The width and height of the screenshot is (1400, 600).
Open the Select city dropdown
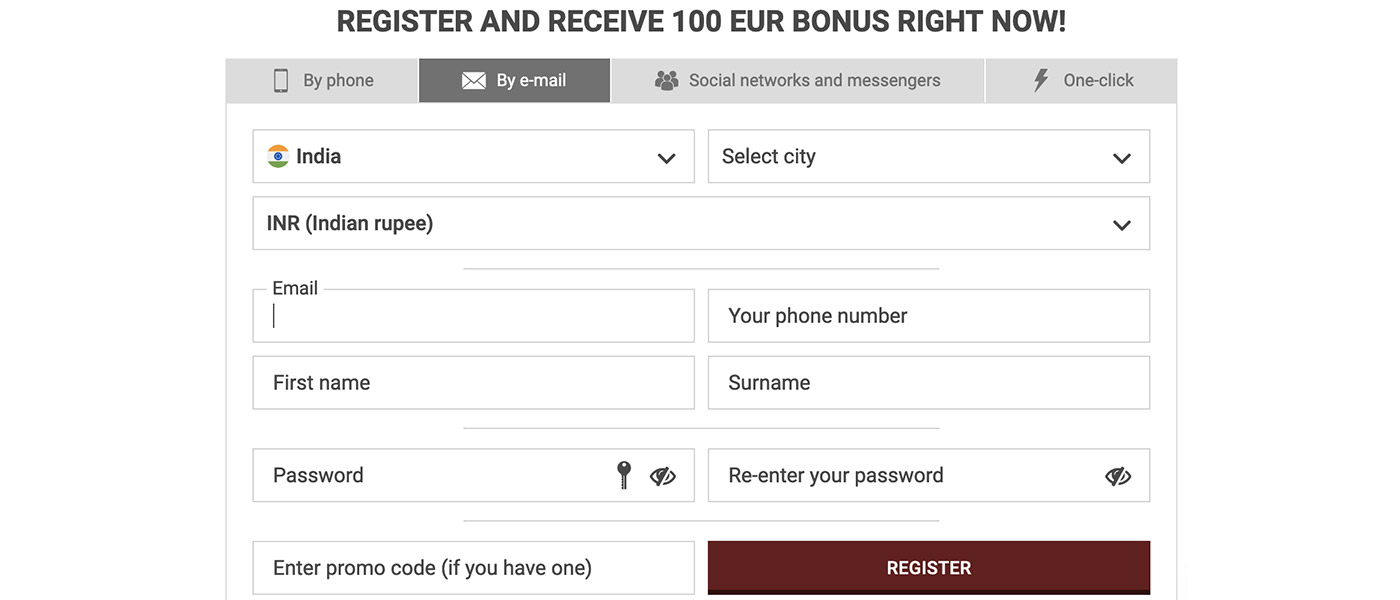tap(928, 156)
